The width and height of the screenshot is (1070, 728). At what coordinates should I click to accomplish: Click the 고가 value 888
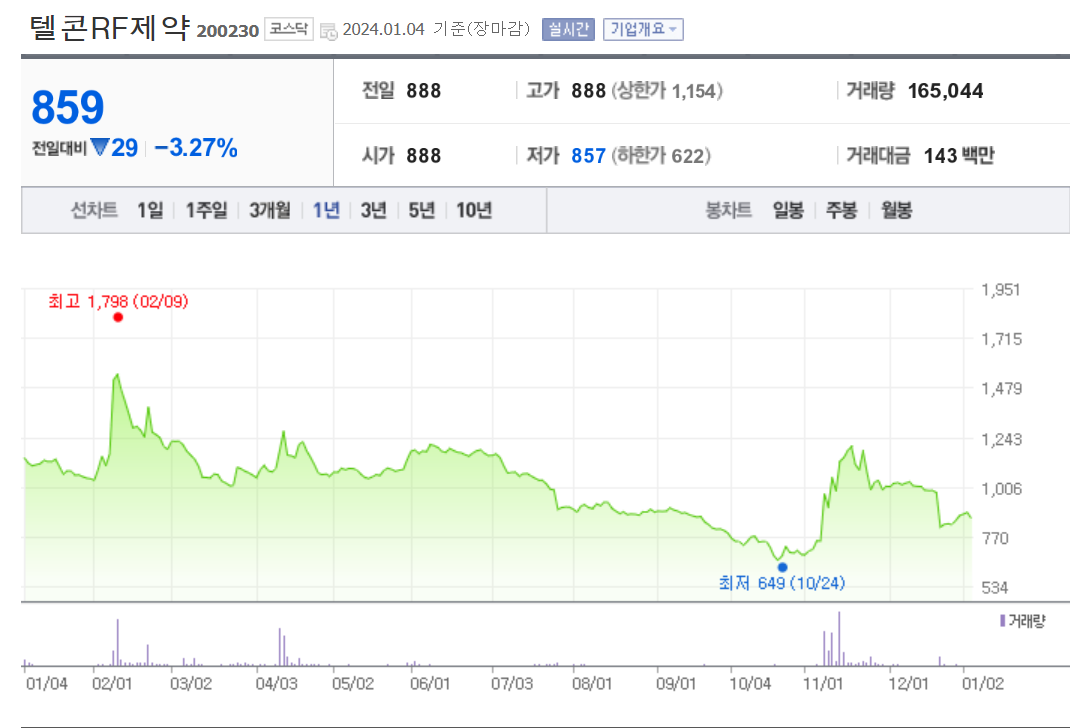(x=588, y=91)
